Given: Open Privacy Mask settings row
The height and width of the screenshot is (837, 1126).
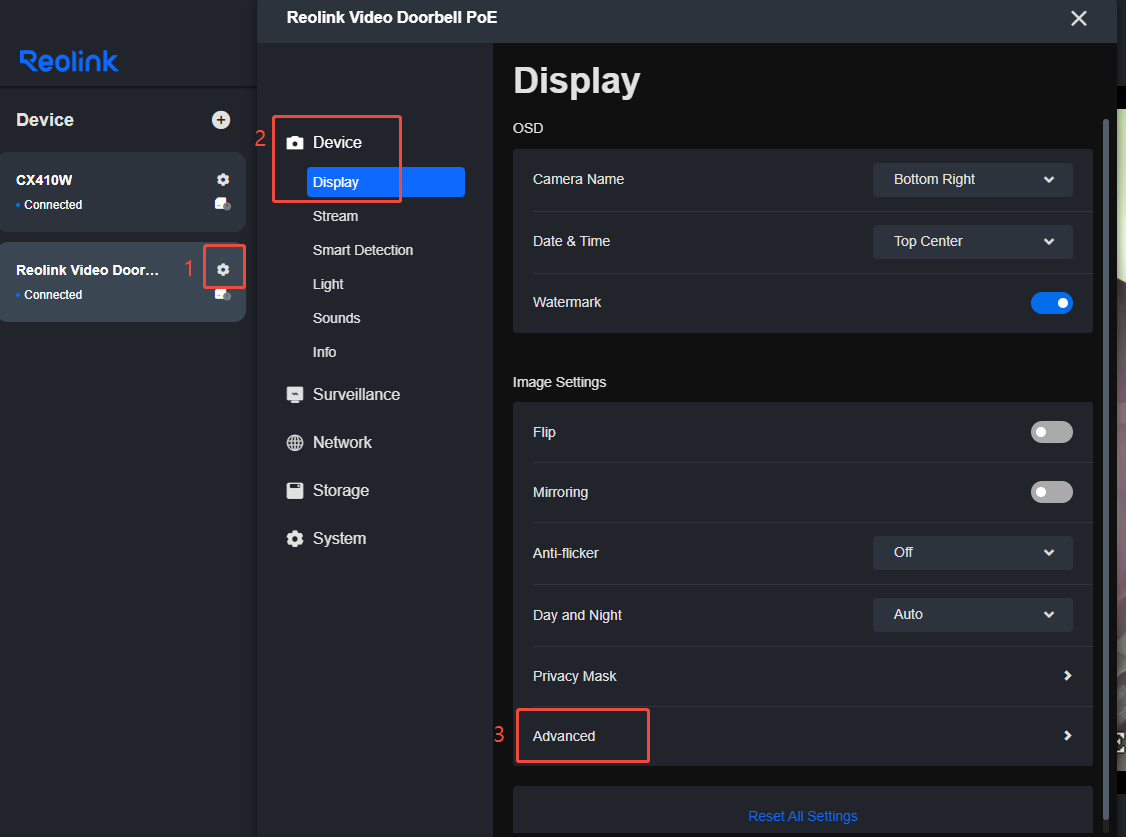Looking at the screenshot, I should pyautogui.click(x=802, y=676).
